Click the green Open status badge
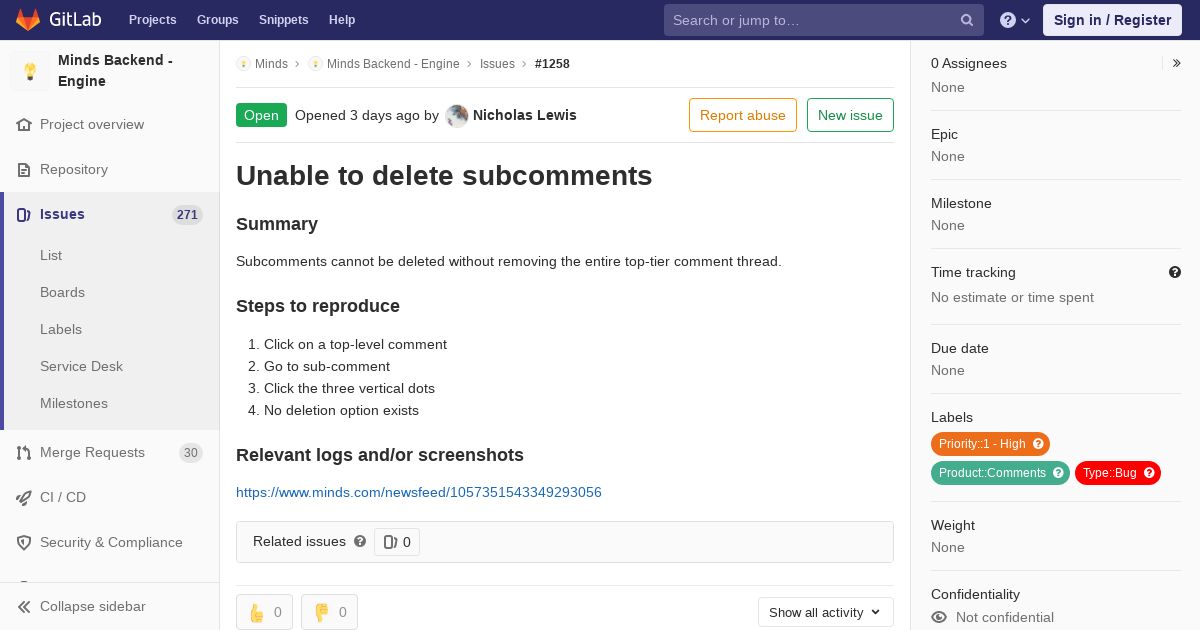 261,115
